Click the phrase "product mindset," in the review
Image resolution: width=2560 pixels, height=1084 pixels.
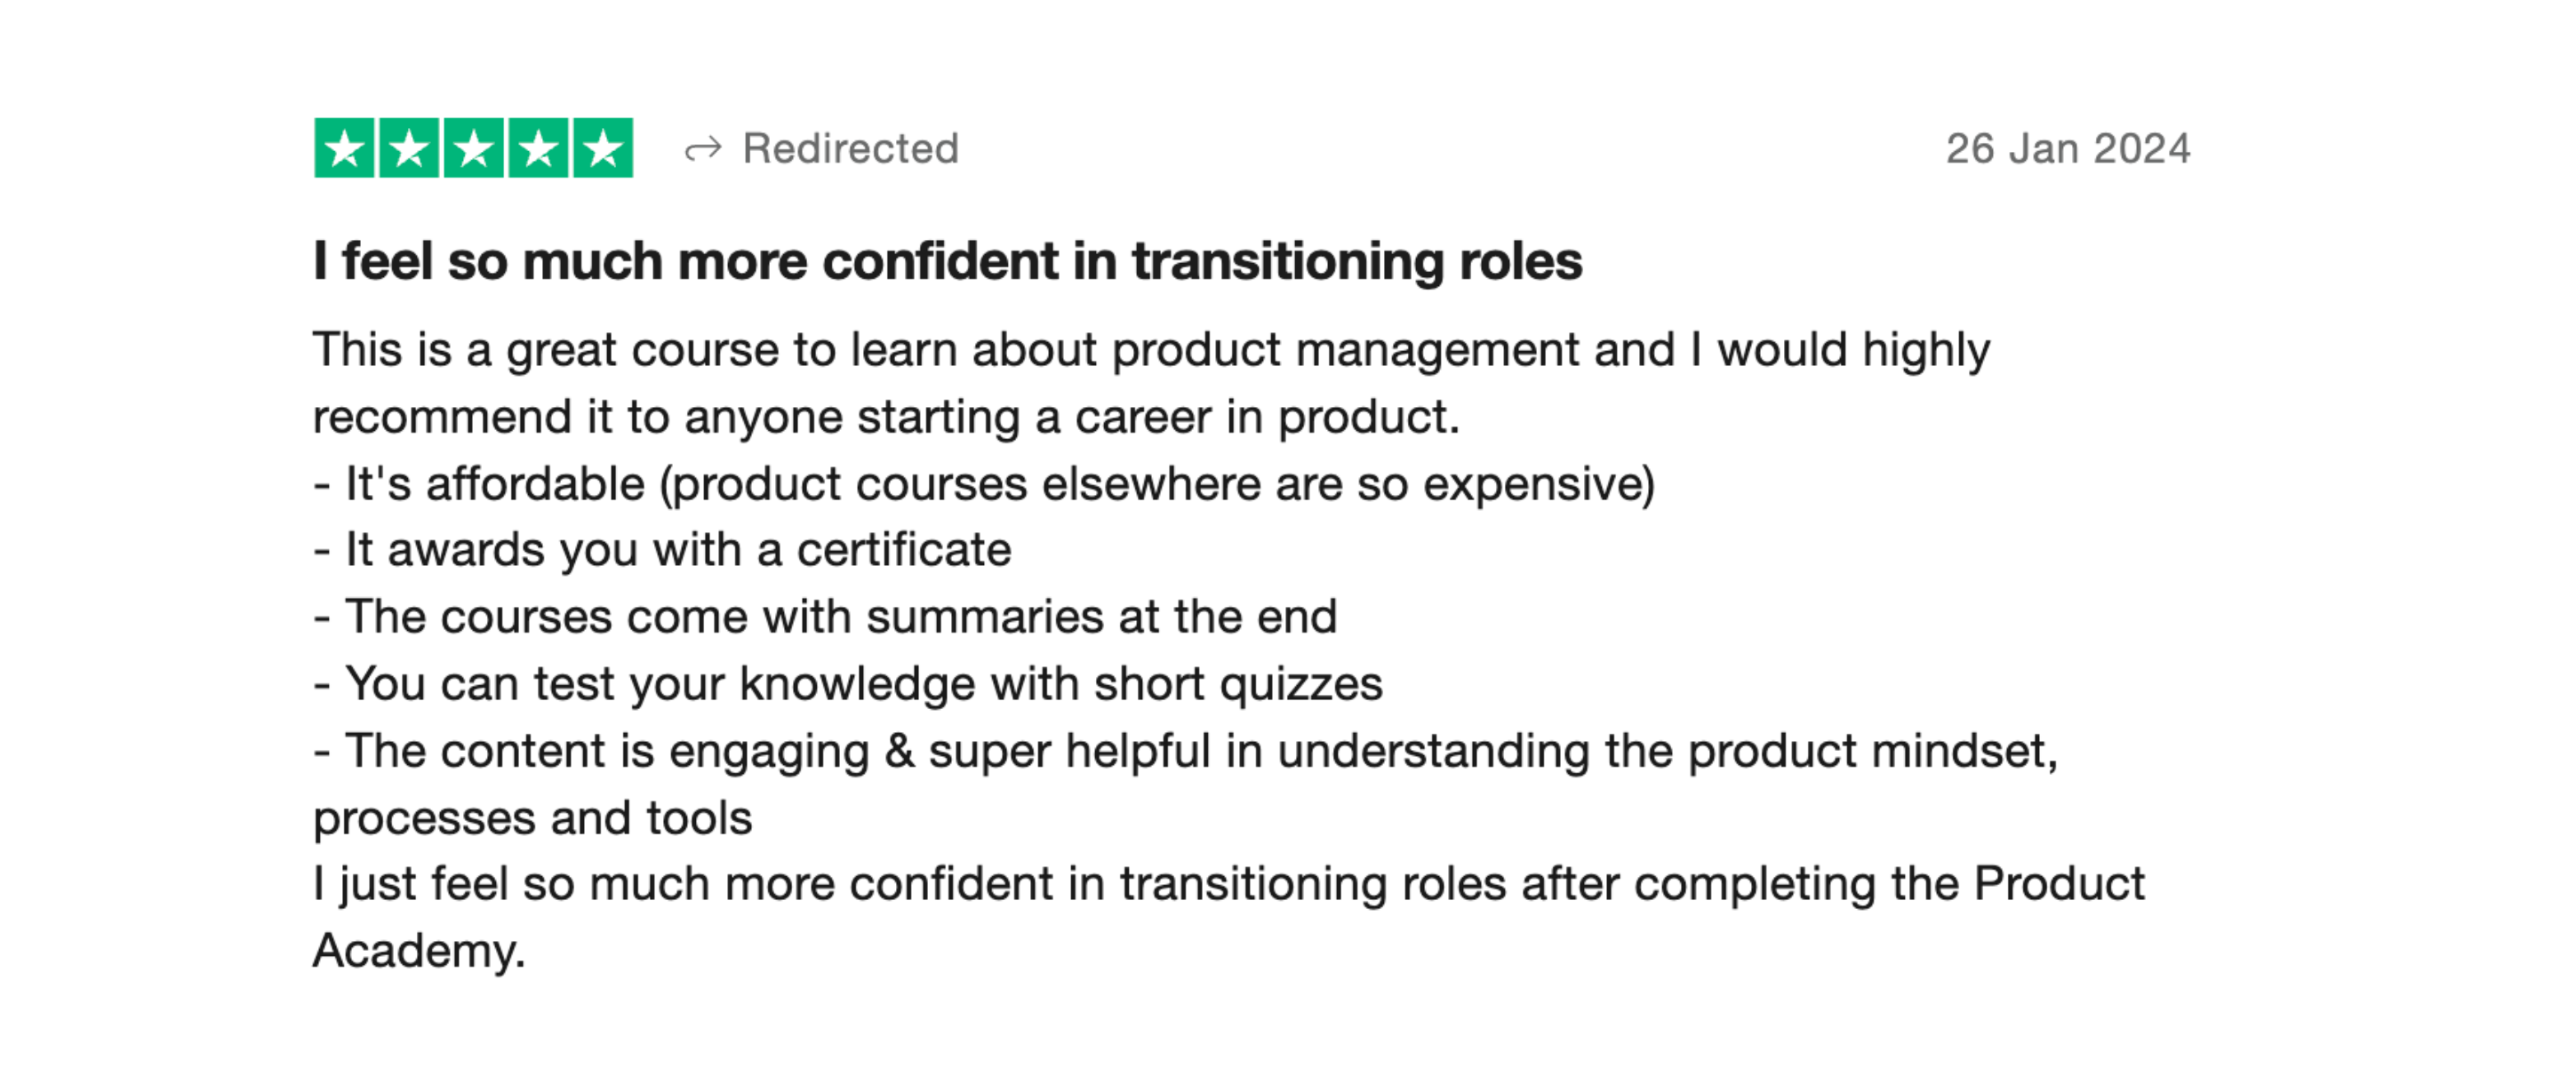1872,751
